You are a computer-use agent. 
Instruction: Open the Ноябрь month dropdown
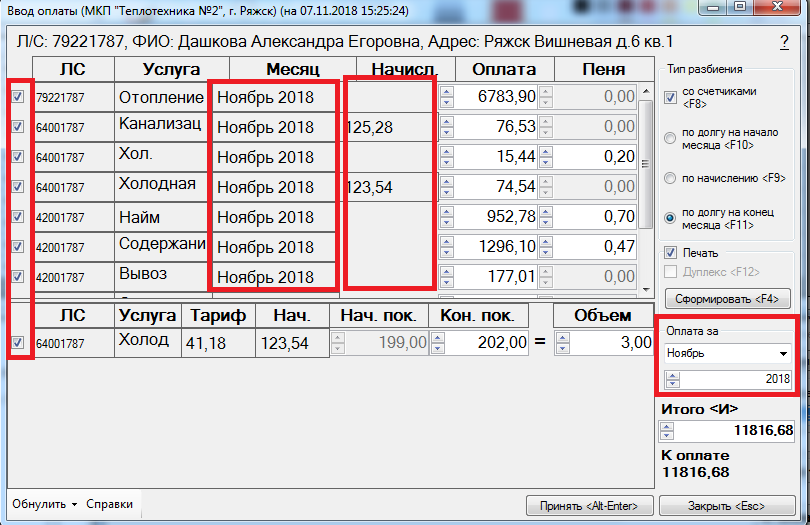(x=781, y=353)
